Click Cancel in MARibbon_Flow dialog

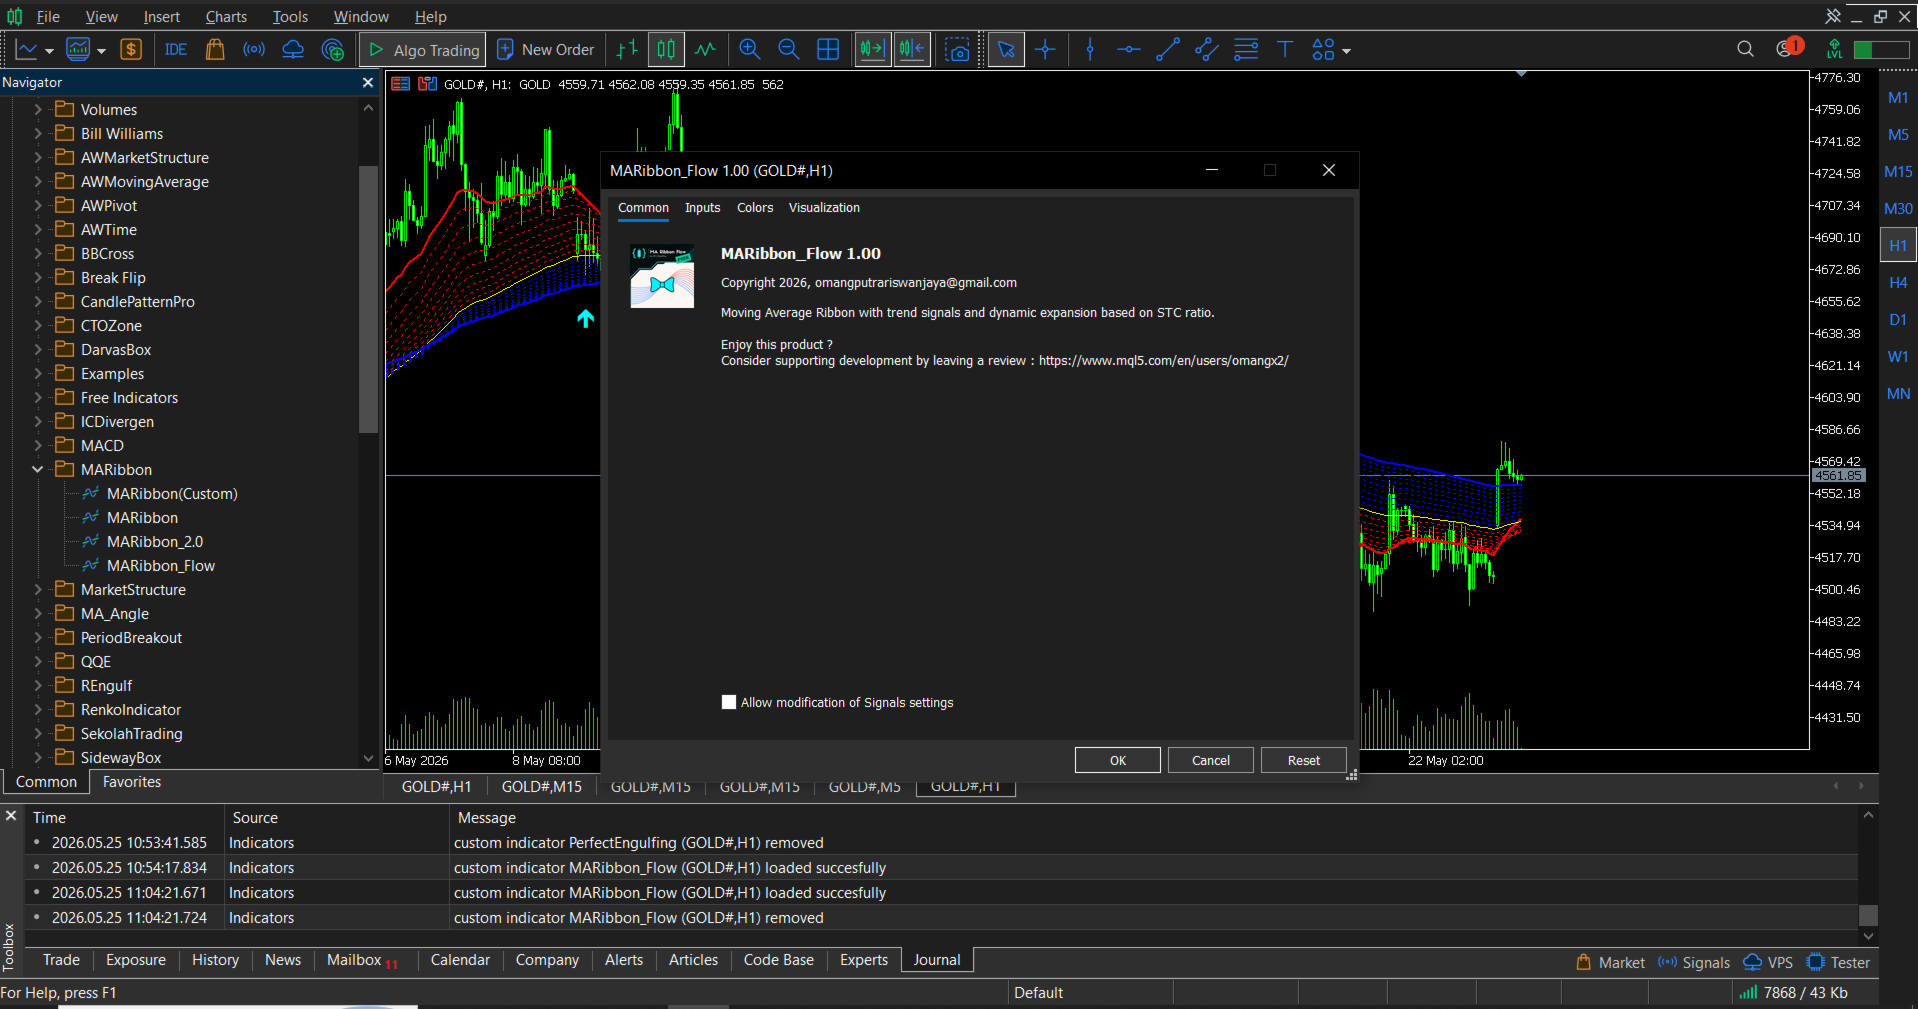(x=1211, y=760)
